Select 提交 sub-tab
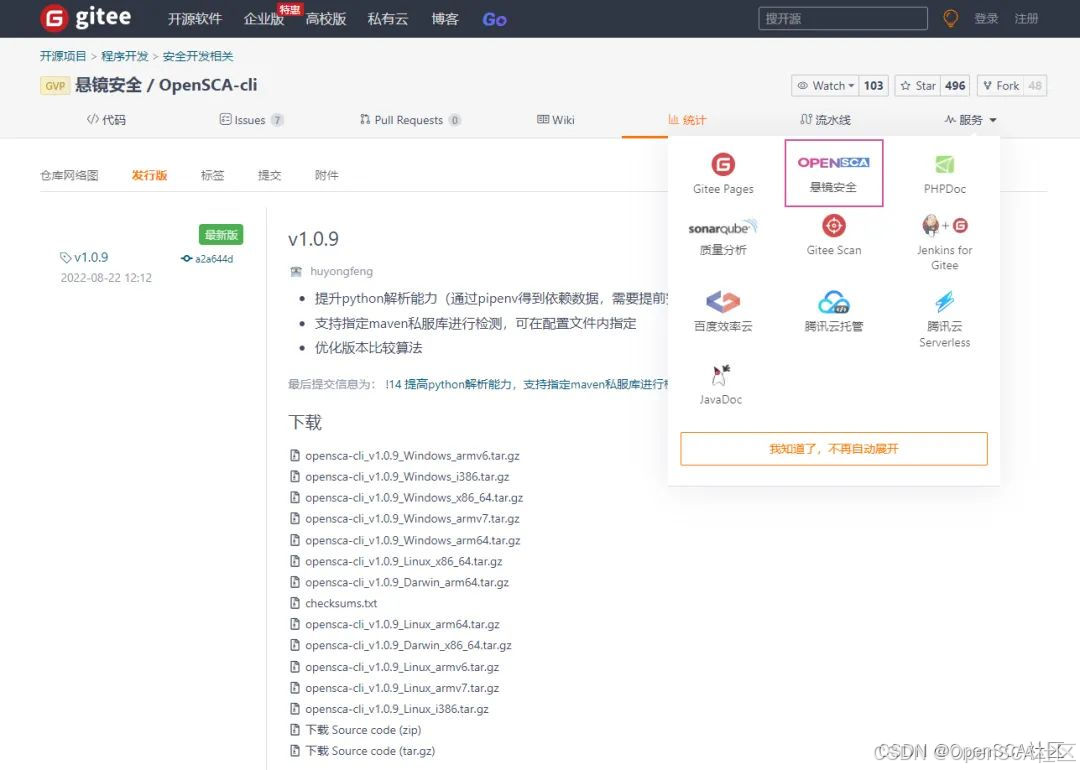This screenshot has width=1080, height=770. 269,175
